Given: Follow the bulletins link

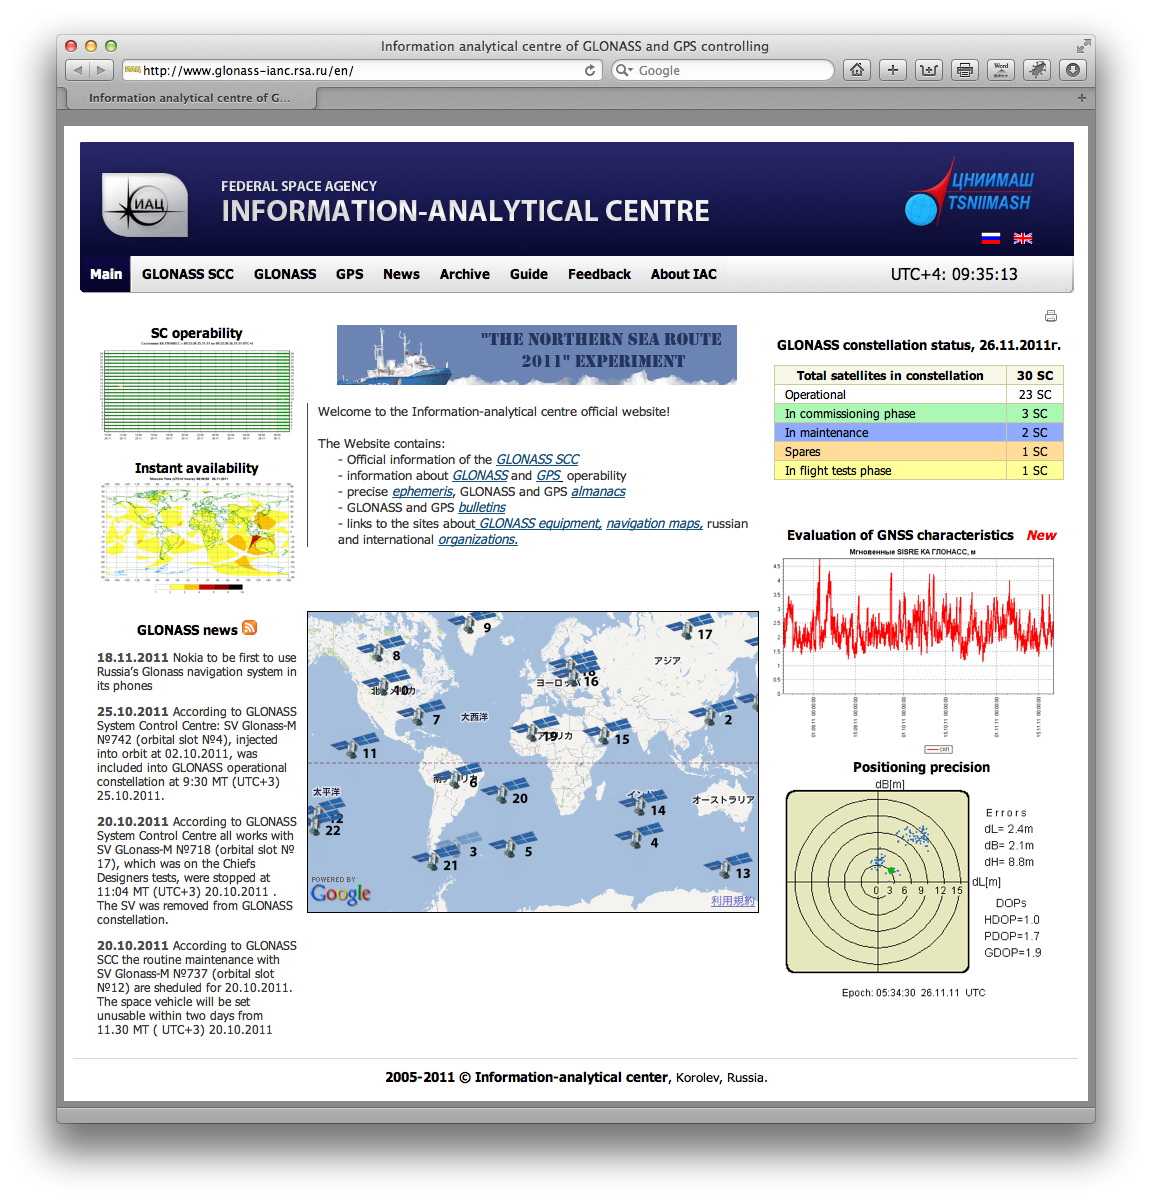Looking at the screenshot, I should (x=482, y=507).
